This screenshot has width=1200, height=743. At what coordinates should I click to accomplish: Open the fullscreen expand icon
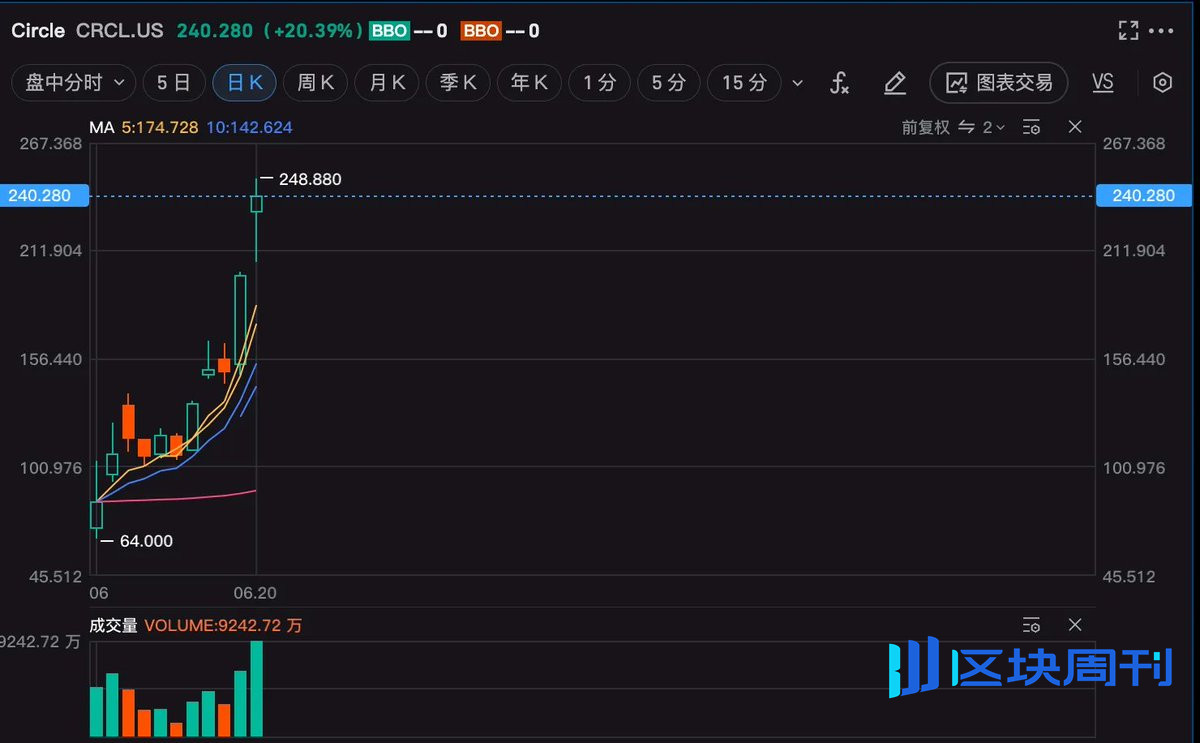[x=1128, y=31]
